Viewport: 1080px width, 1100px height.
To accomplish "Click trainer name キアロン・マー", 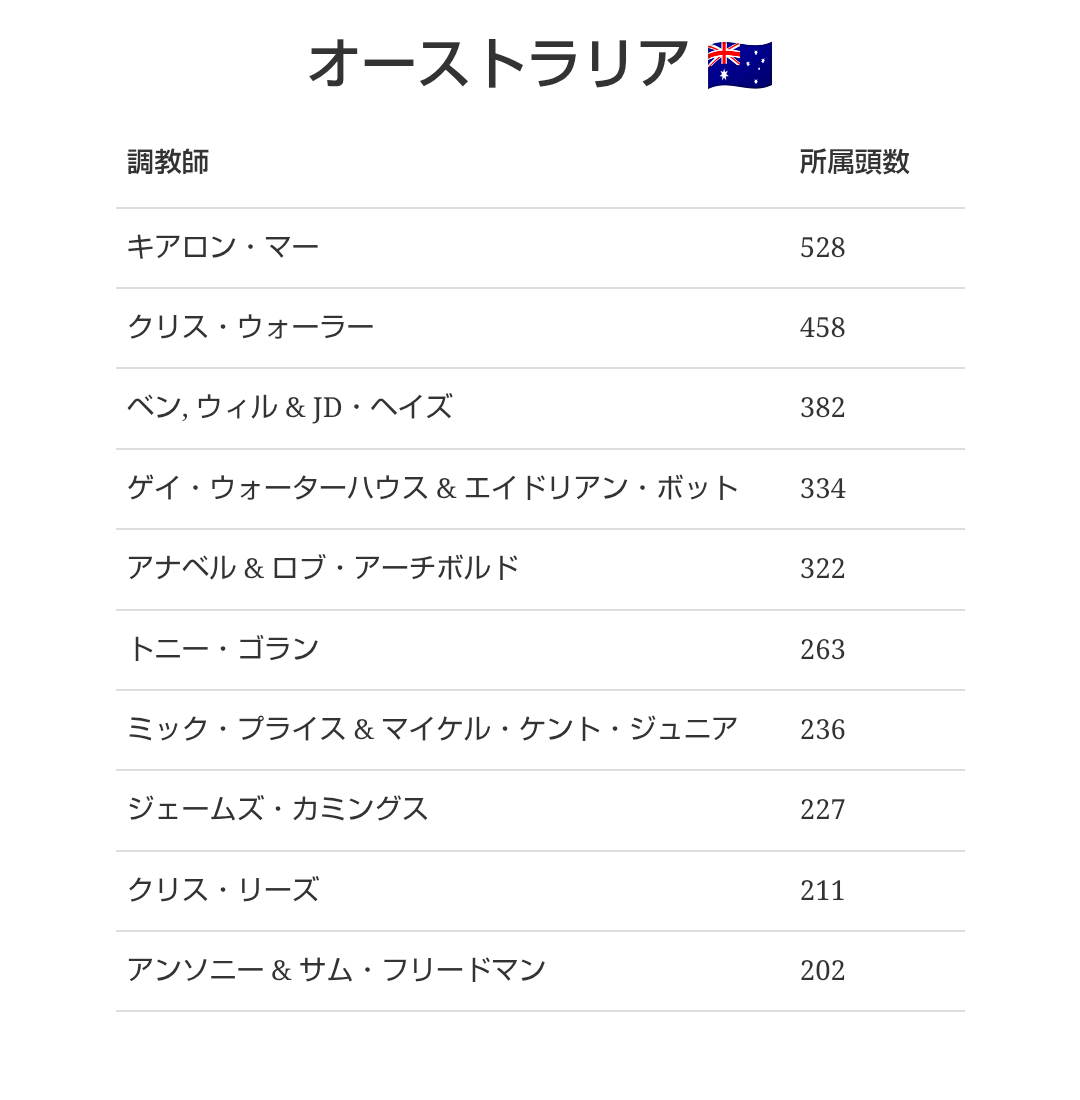I will click(x=223, y=247).
